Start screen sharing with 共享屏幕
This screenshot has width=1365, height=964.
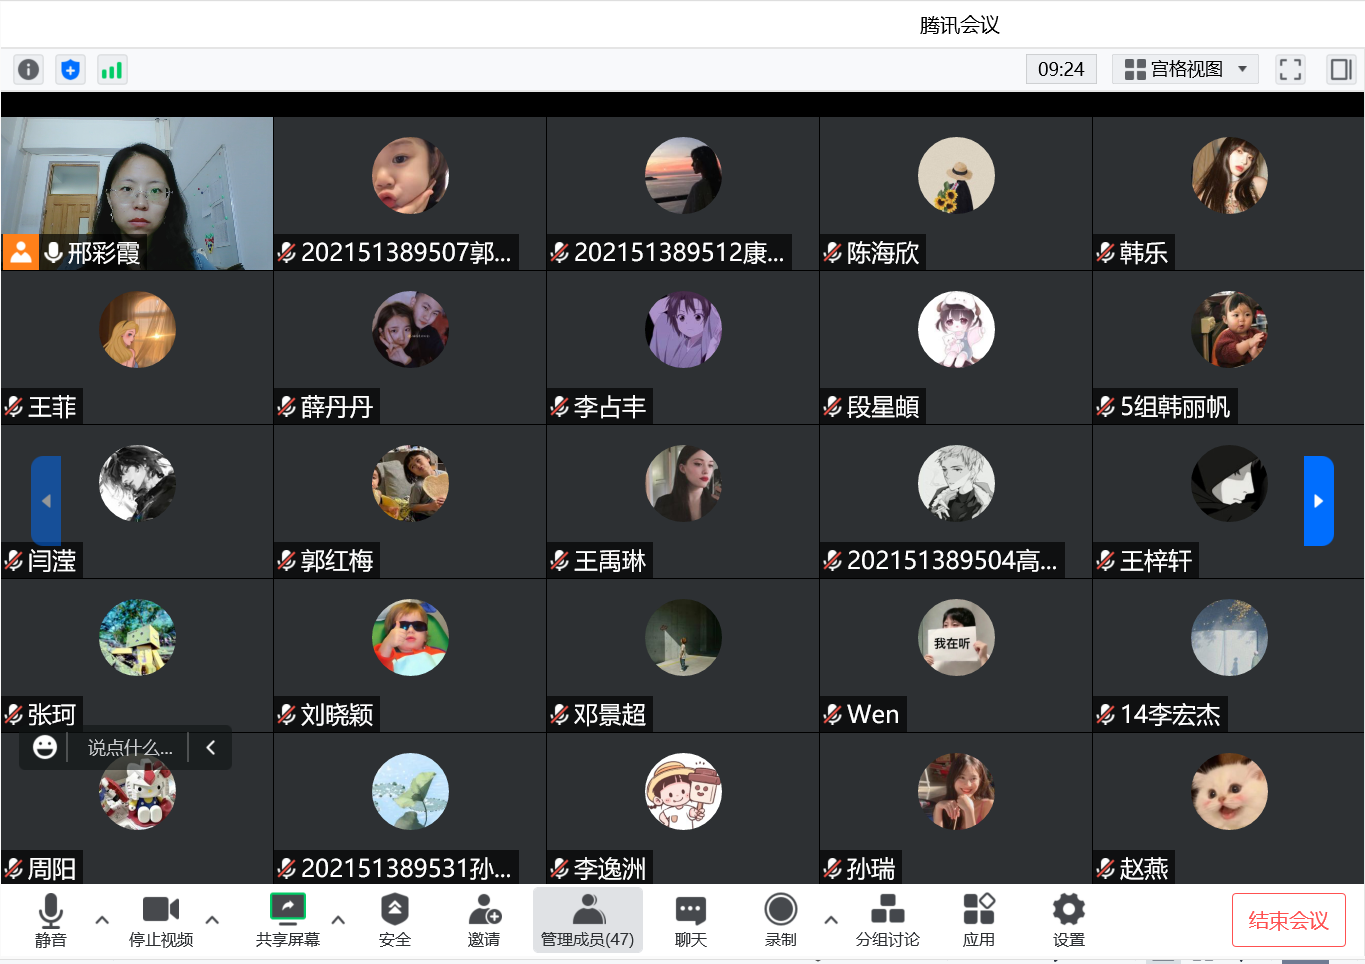coord(287,920)
